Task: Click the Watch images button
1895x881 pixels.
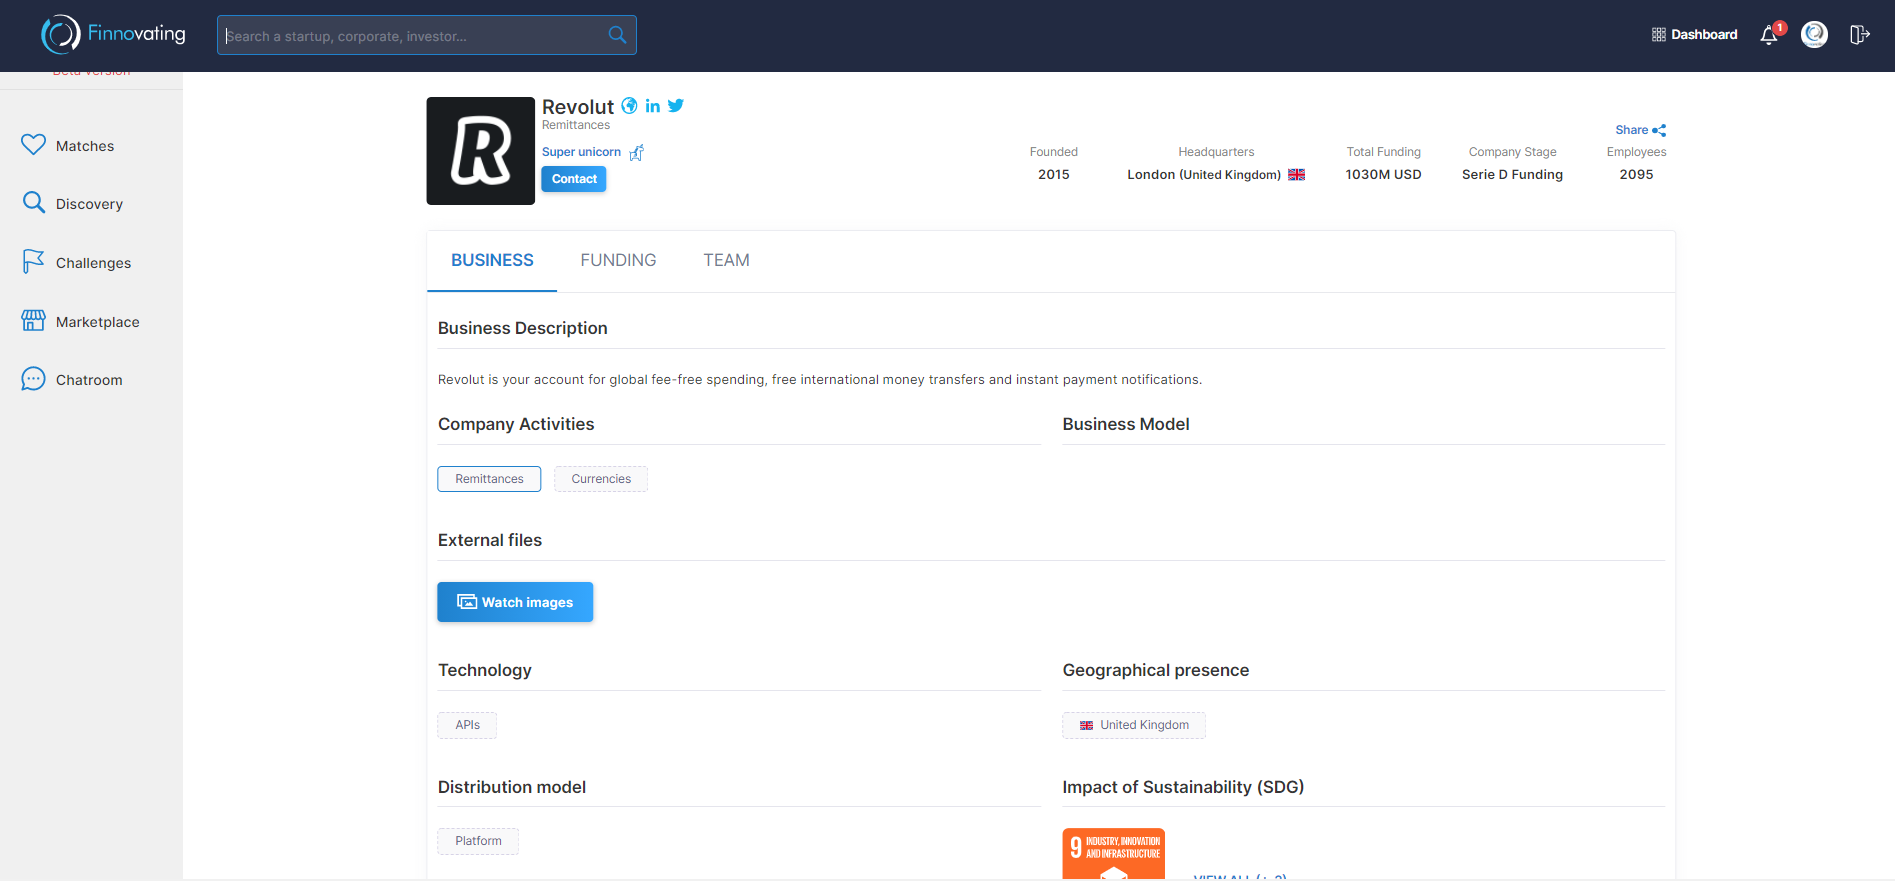Action: click(x=515, y=602)
